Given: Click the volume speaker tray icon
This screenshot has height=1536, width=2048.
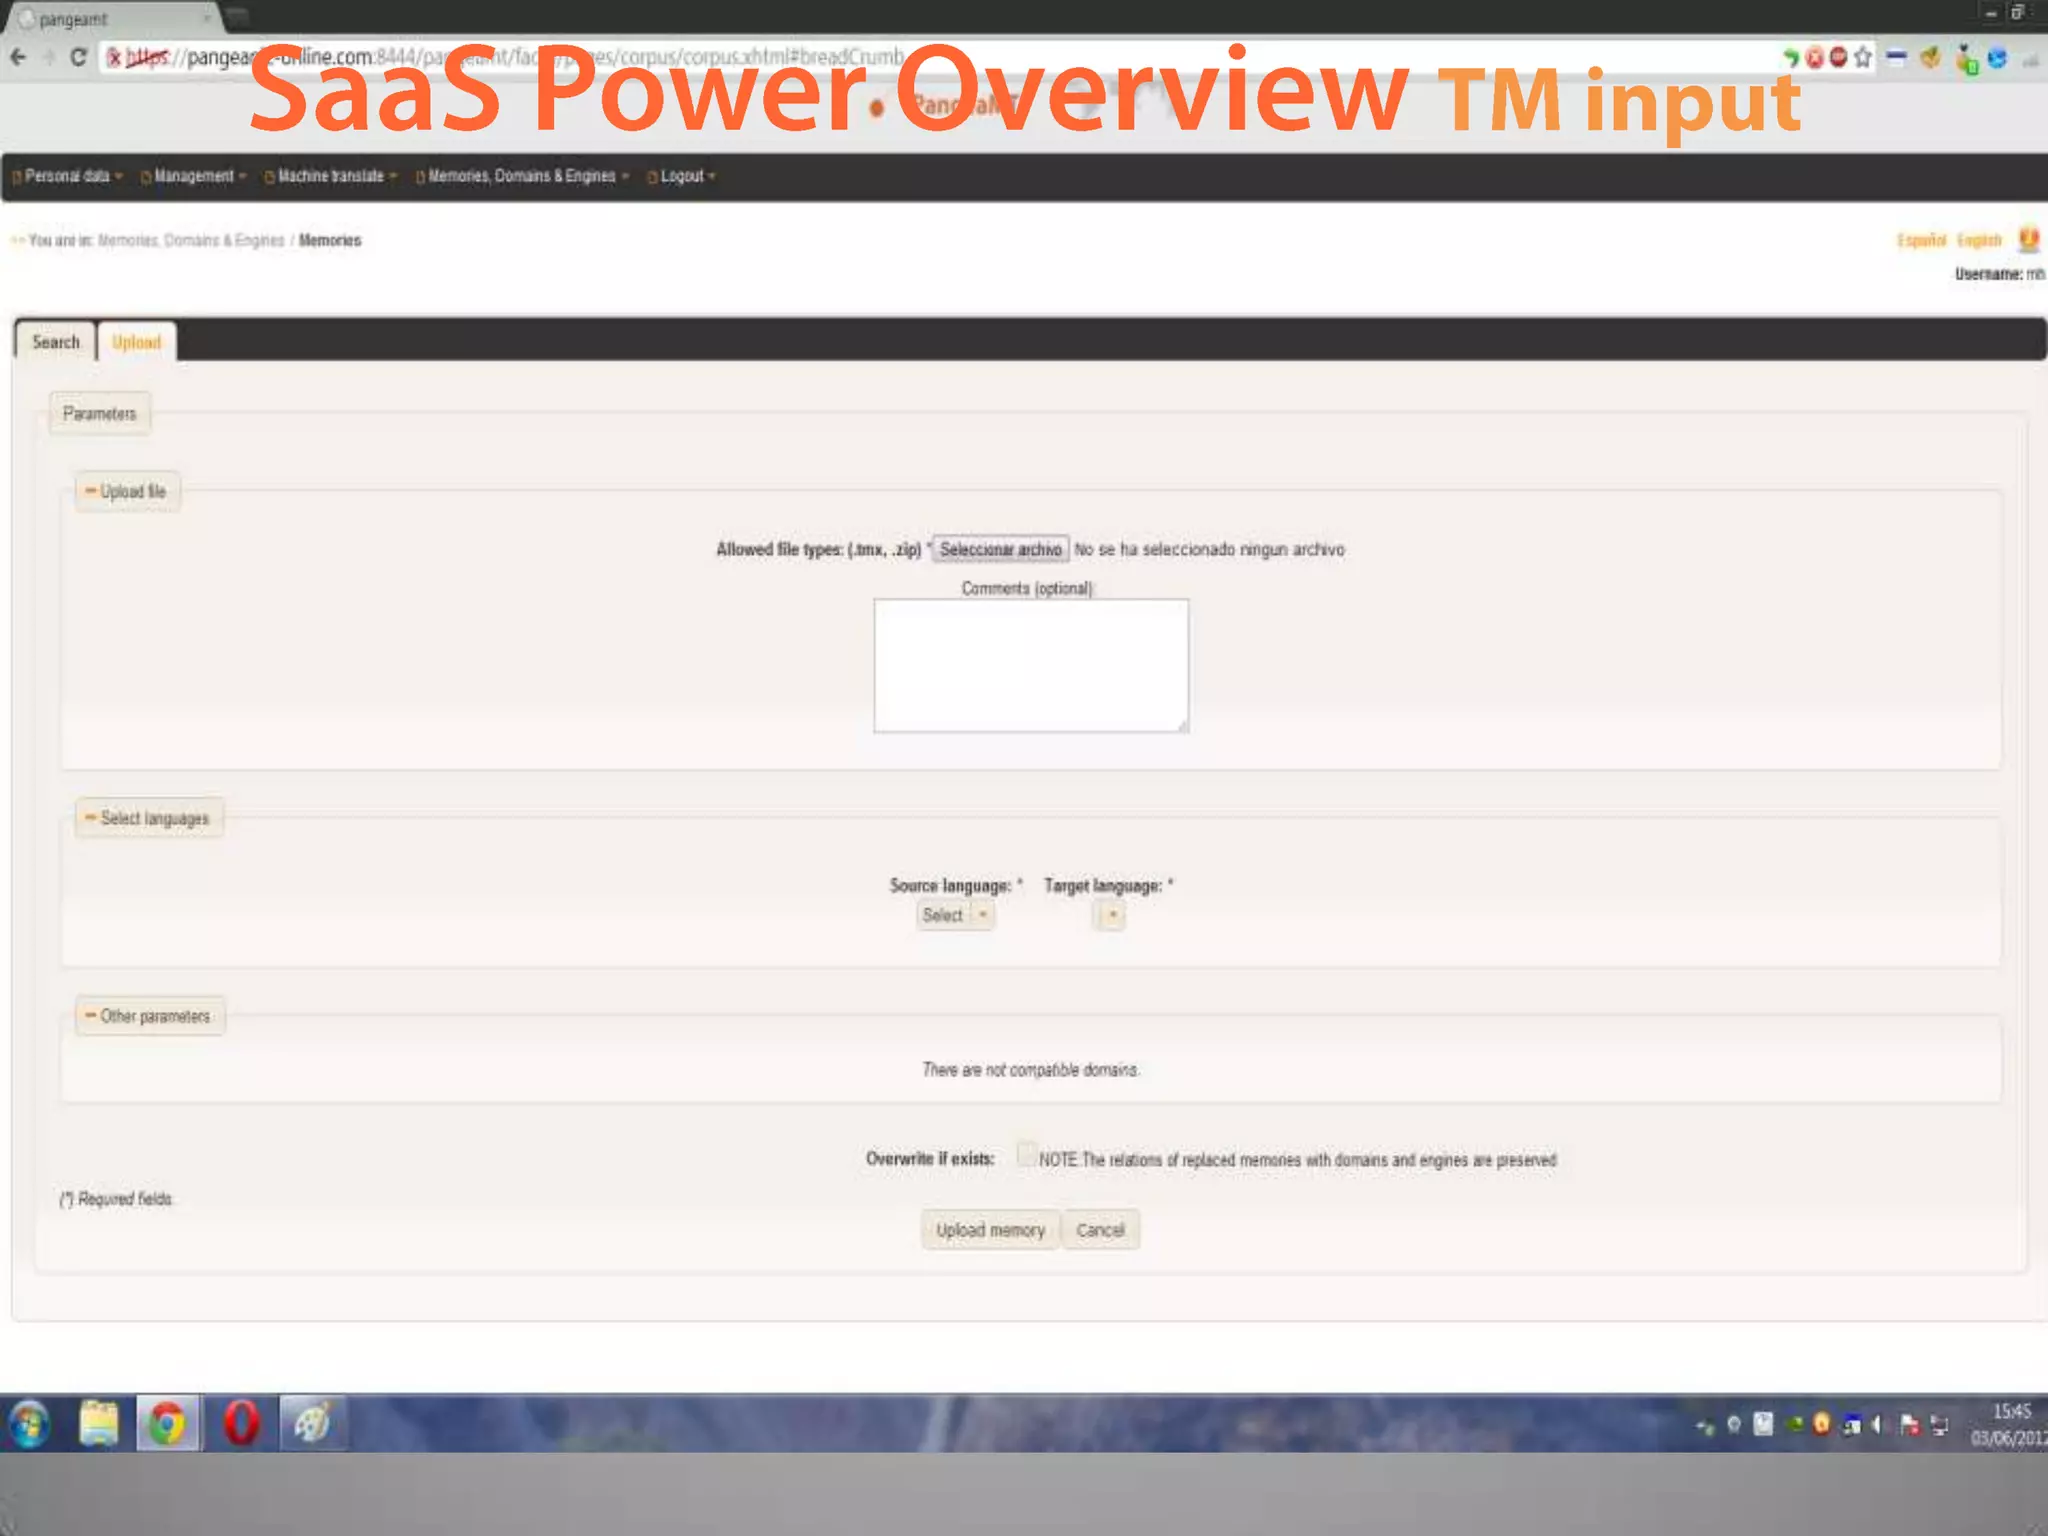Looking at the screenshot, I should click(1876, 1425).
